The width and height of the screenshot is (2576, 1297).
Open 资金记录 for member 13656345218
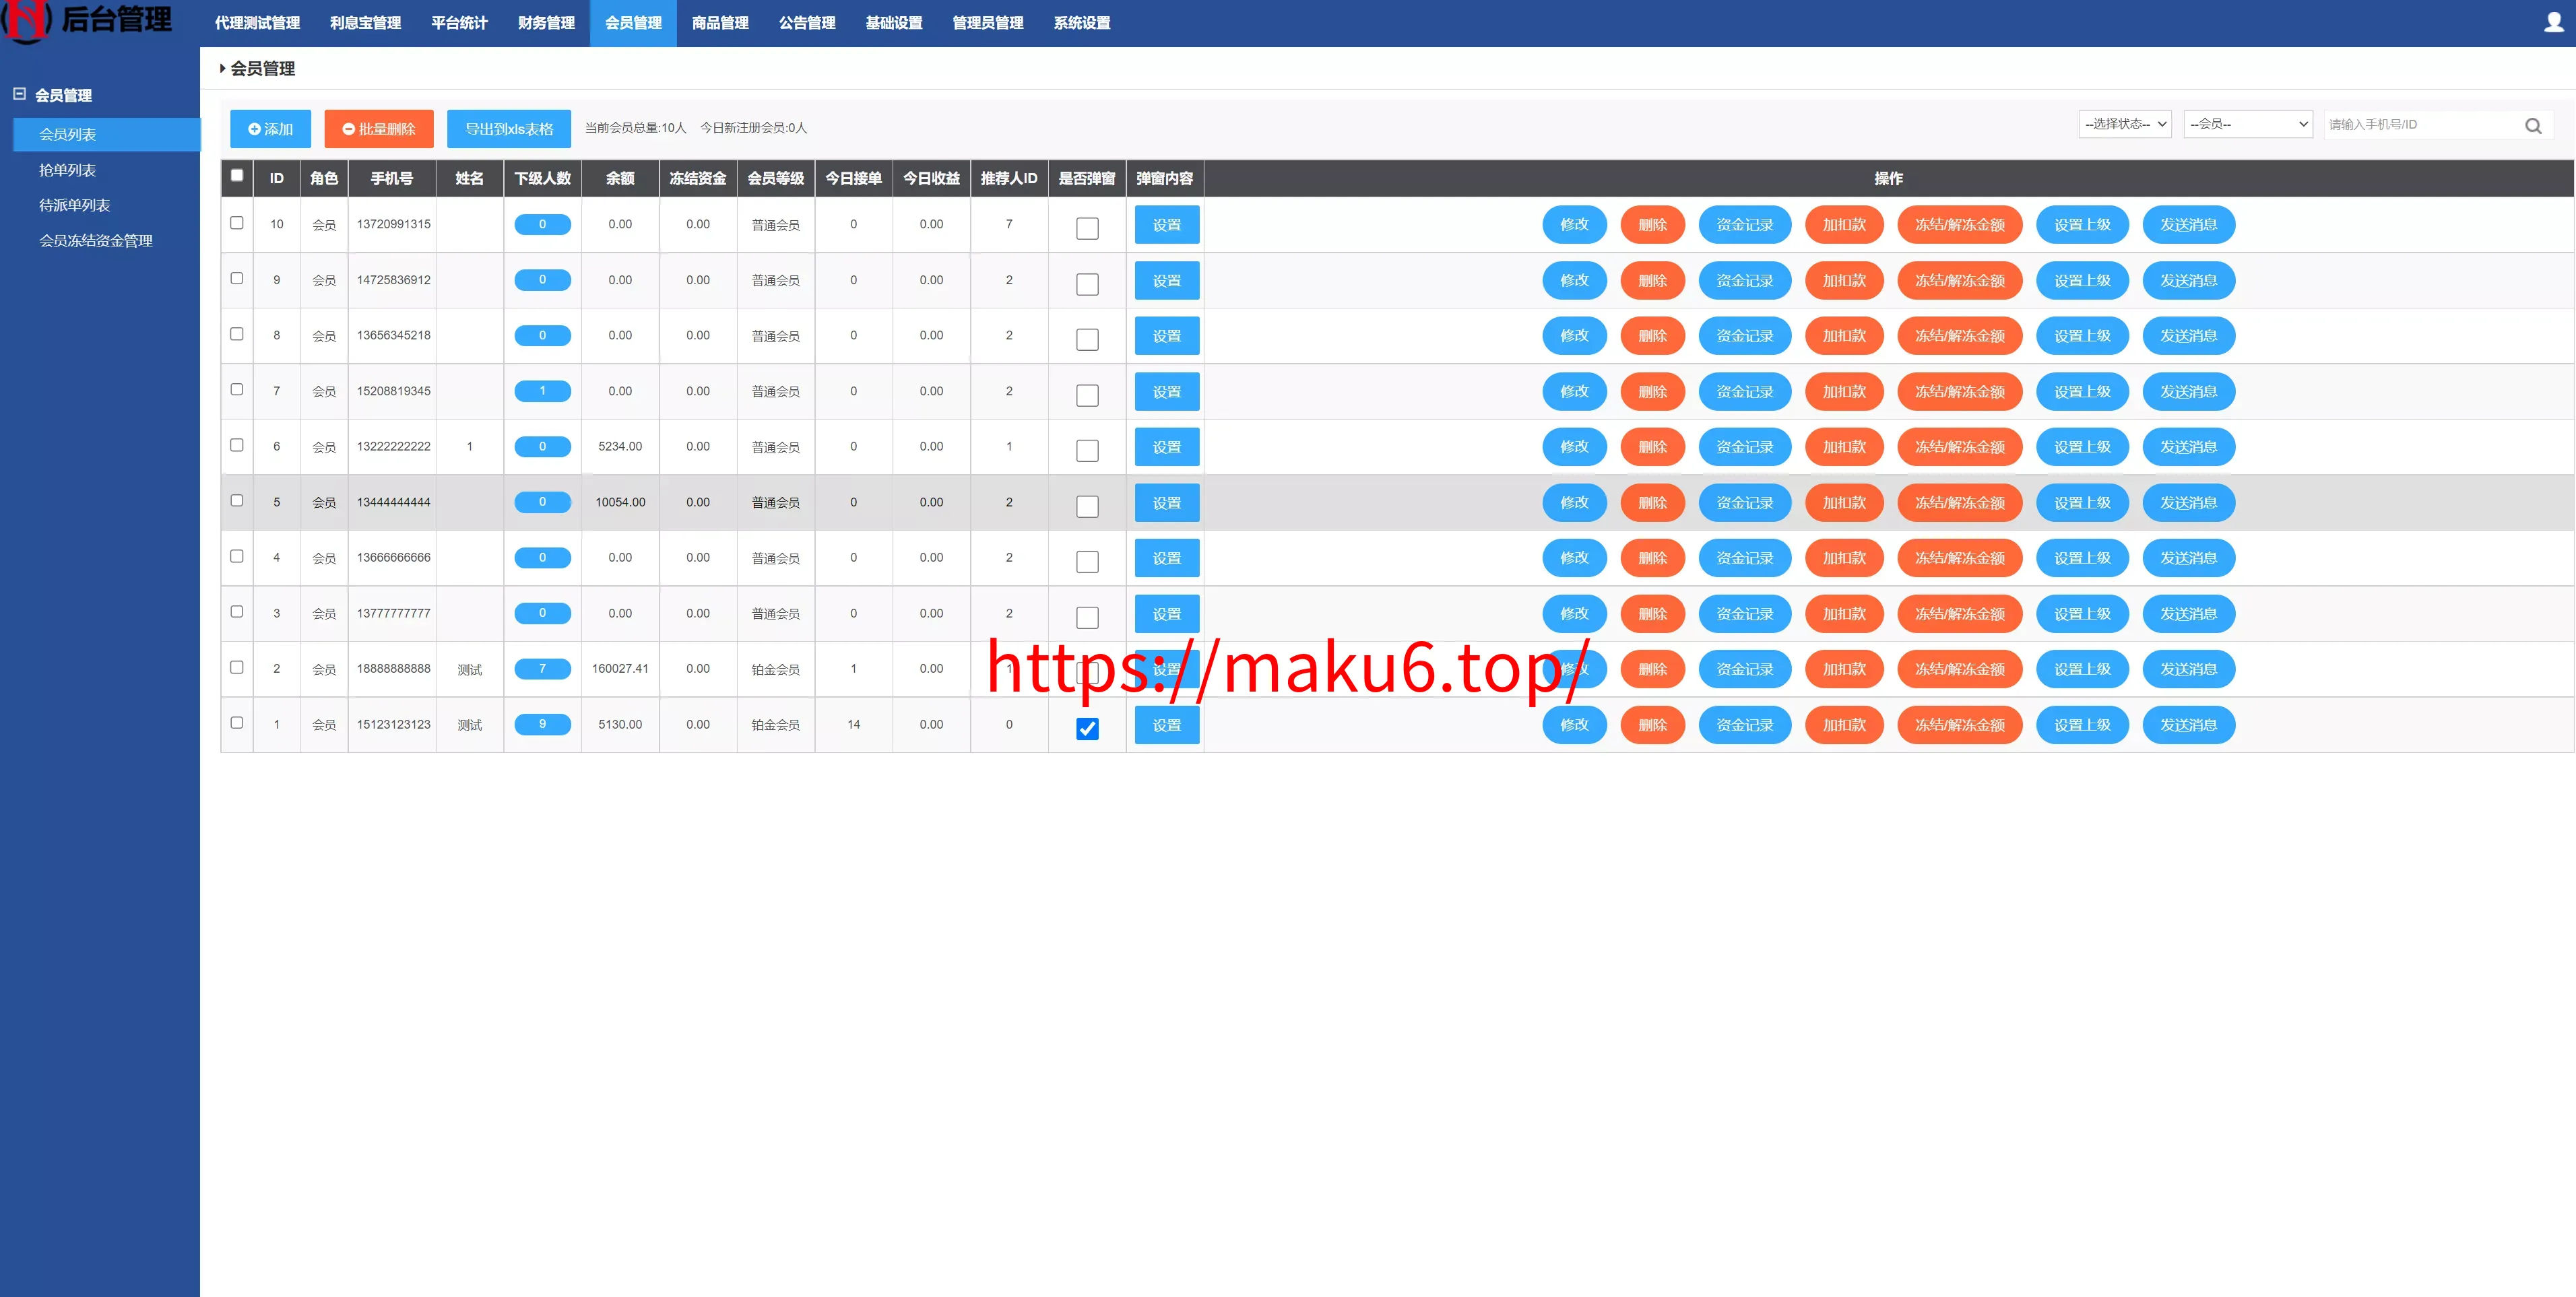pyautogui.click(x=1744, y=336)
